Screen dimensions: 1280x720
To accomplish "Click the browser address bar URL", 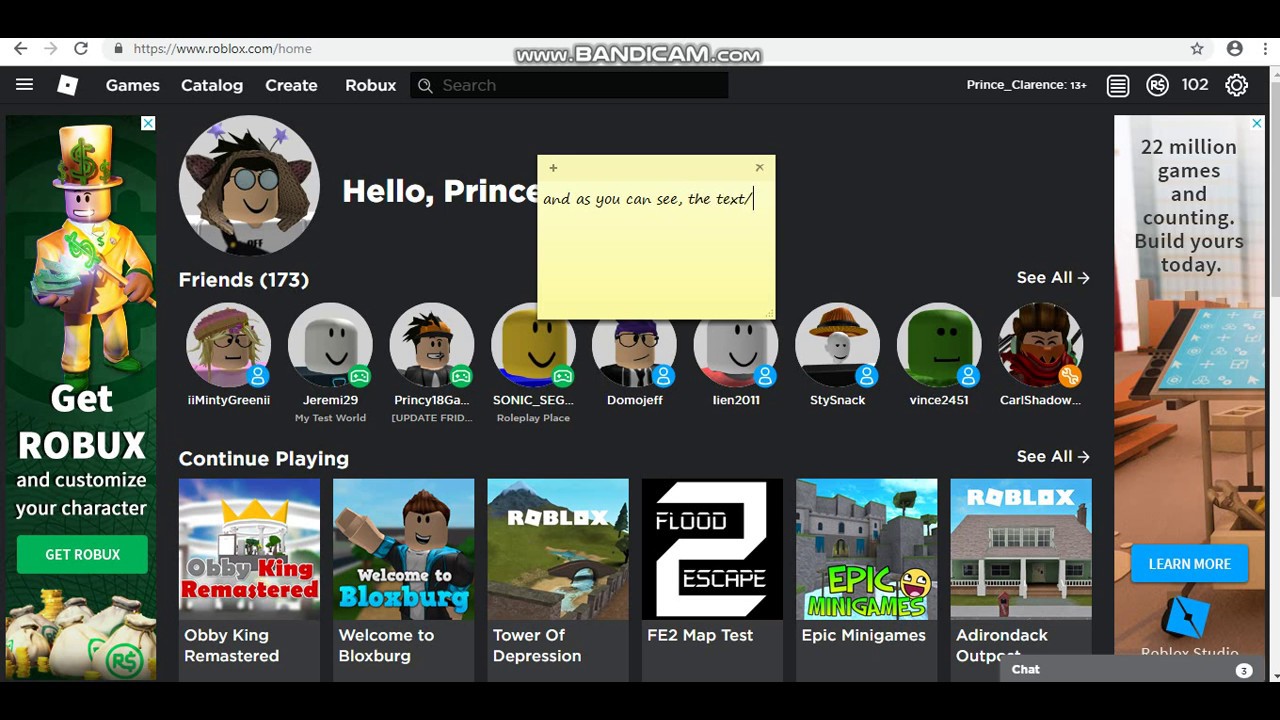I will (x=222, y=48).
